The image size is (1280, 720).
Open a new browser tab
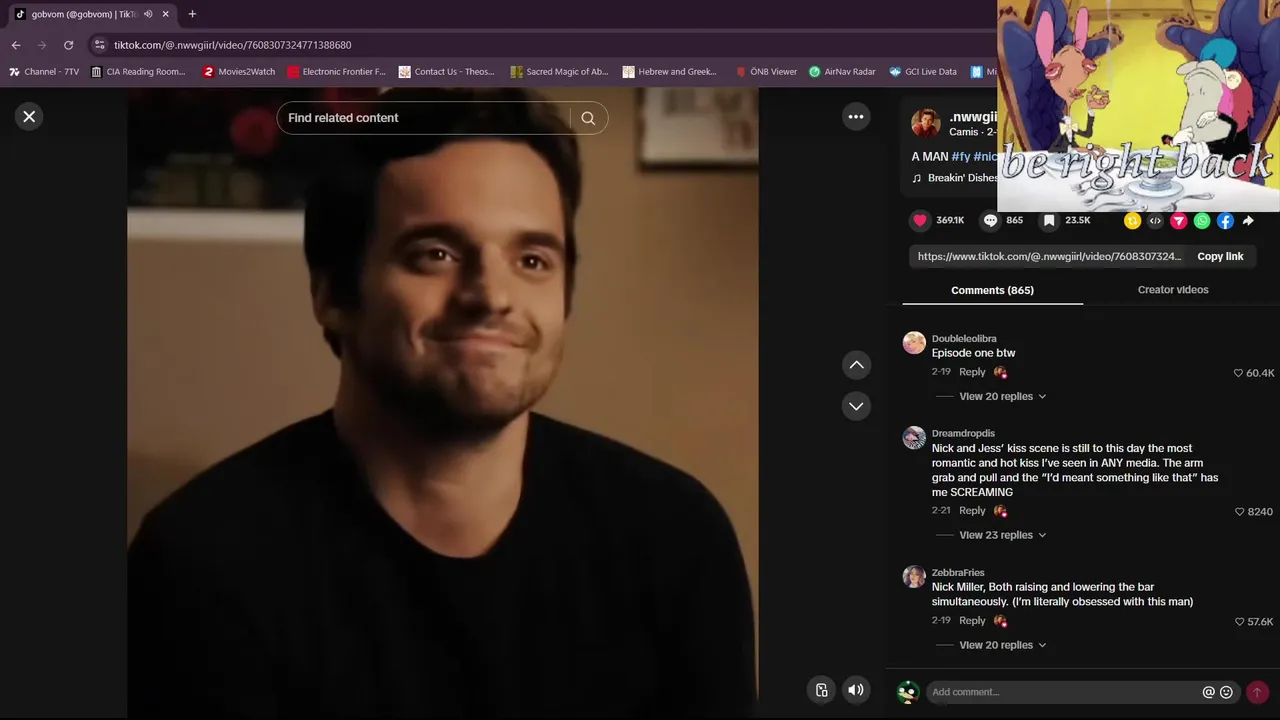coord(192,14)
